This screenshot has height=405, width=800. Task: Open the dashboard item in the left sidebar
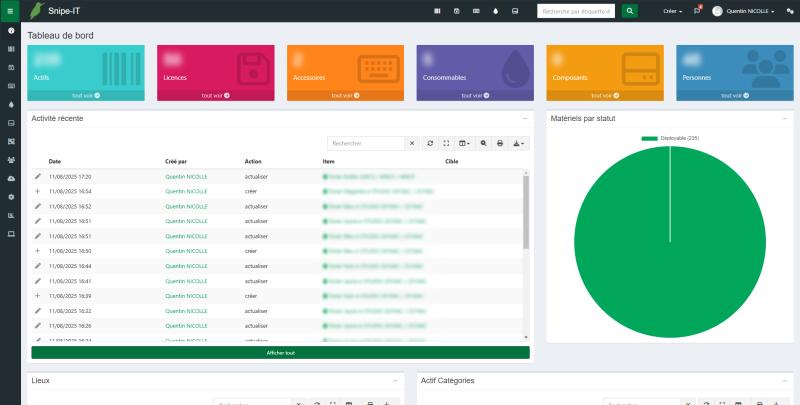pos(11,31)
